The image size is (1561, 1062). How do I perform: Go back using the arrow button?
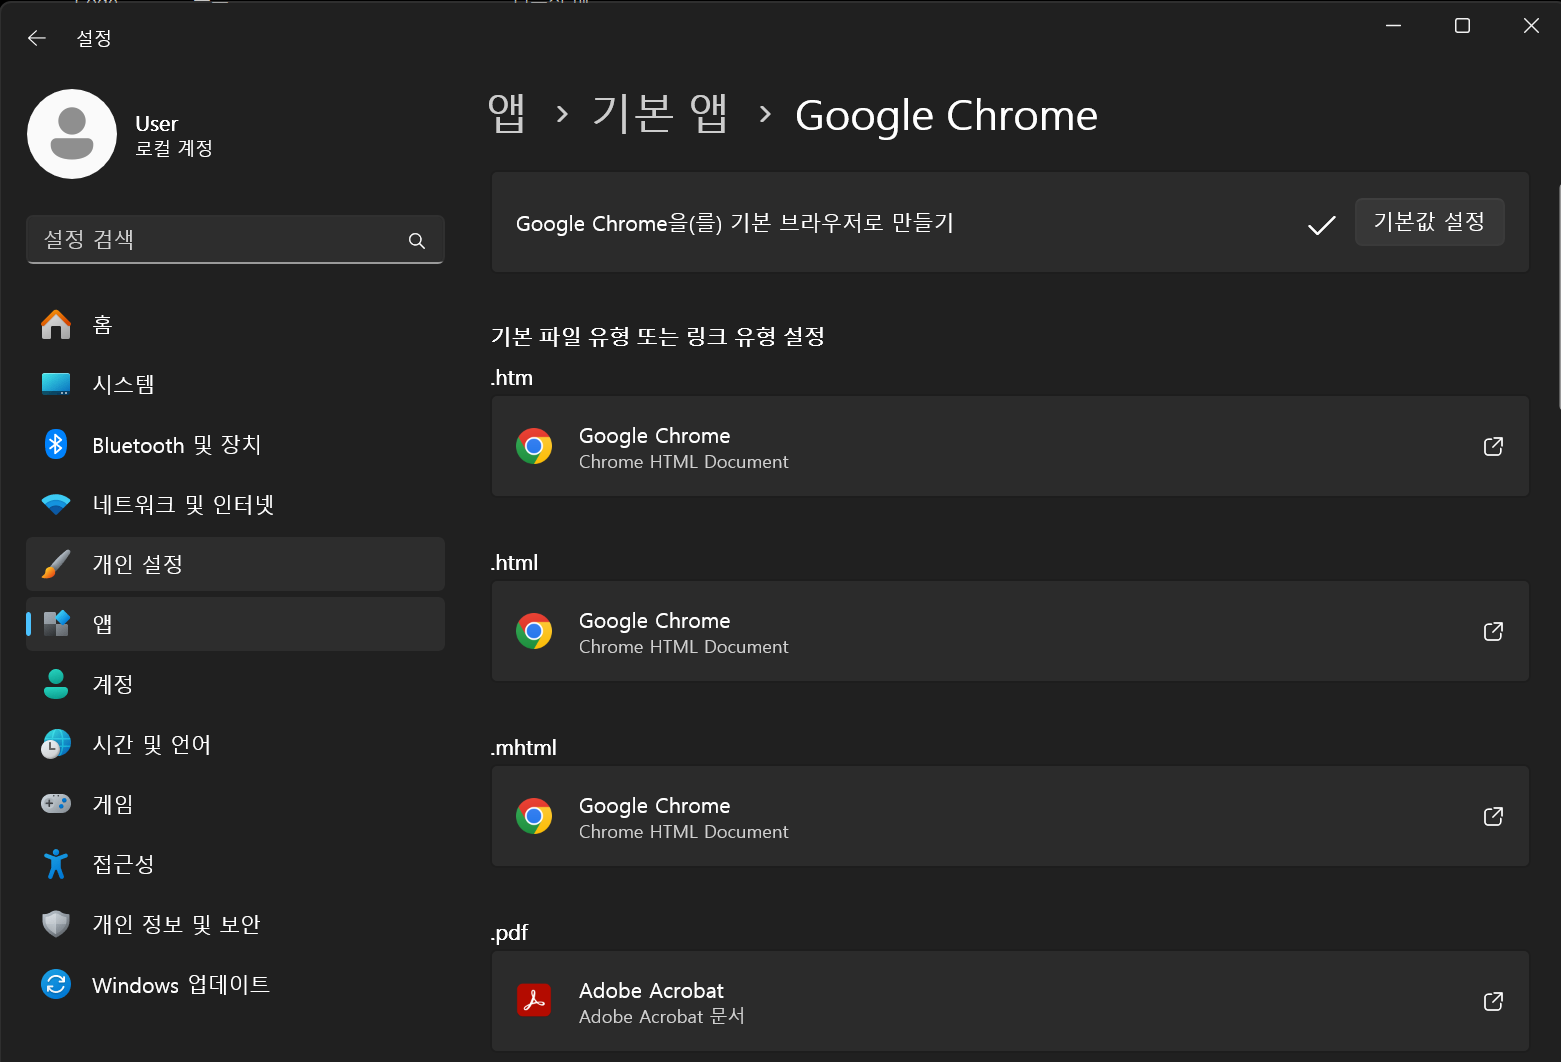coord(36,37)
